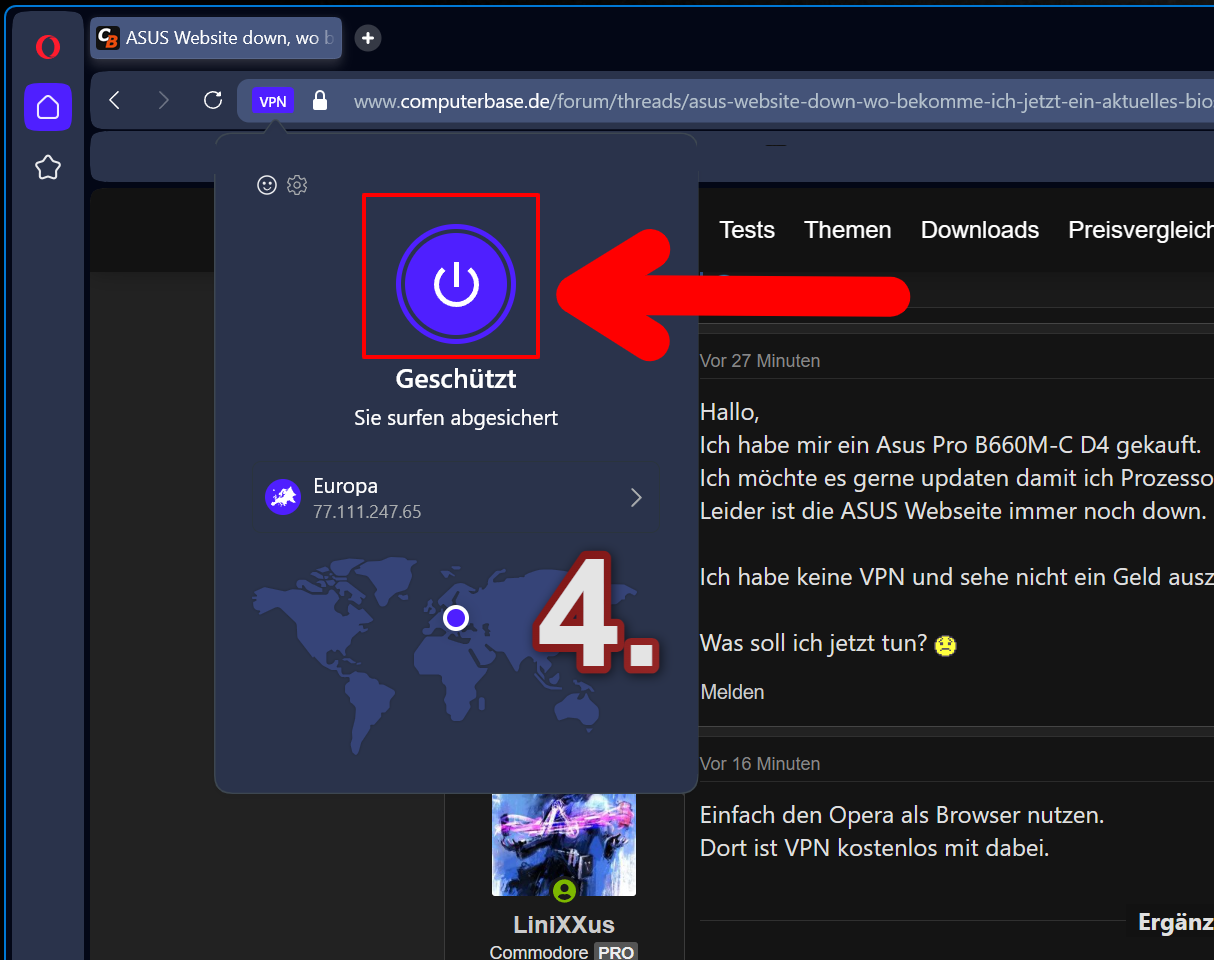Expand the Europa location chooser arrow
Viewport: 1214px width, 960px height.
point(636,498)
